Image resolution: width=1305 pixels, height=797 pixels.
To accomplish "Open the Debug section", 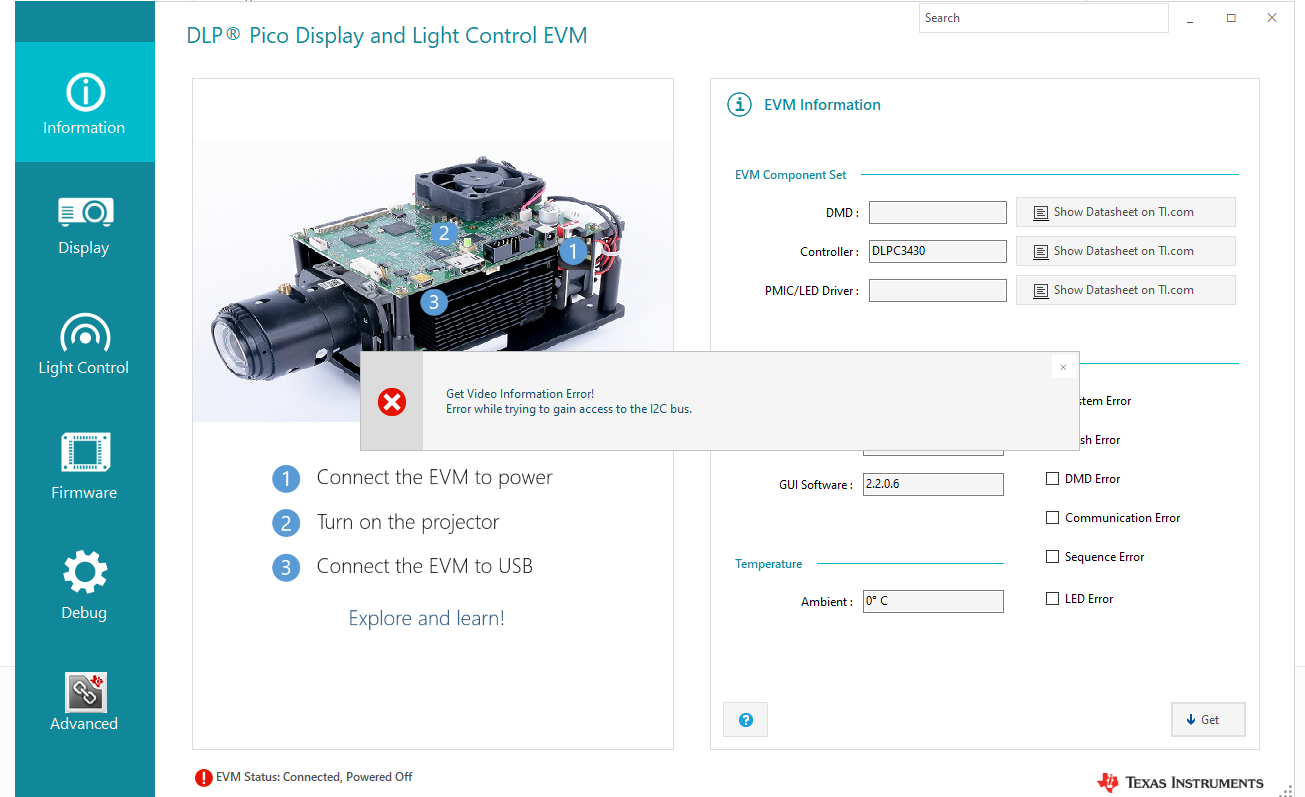I will click(84, 587).
